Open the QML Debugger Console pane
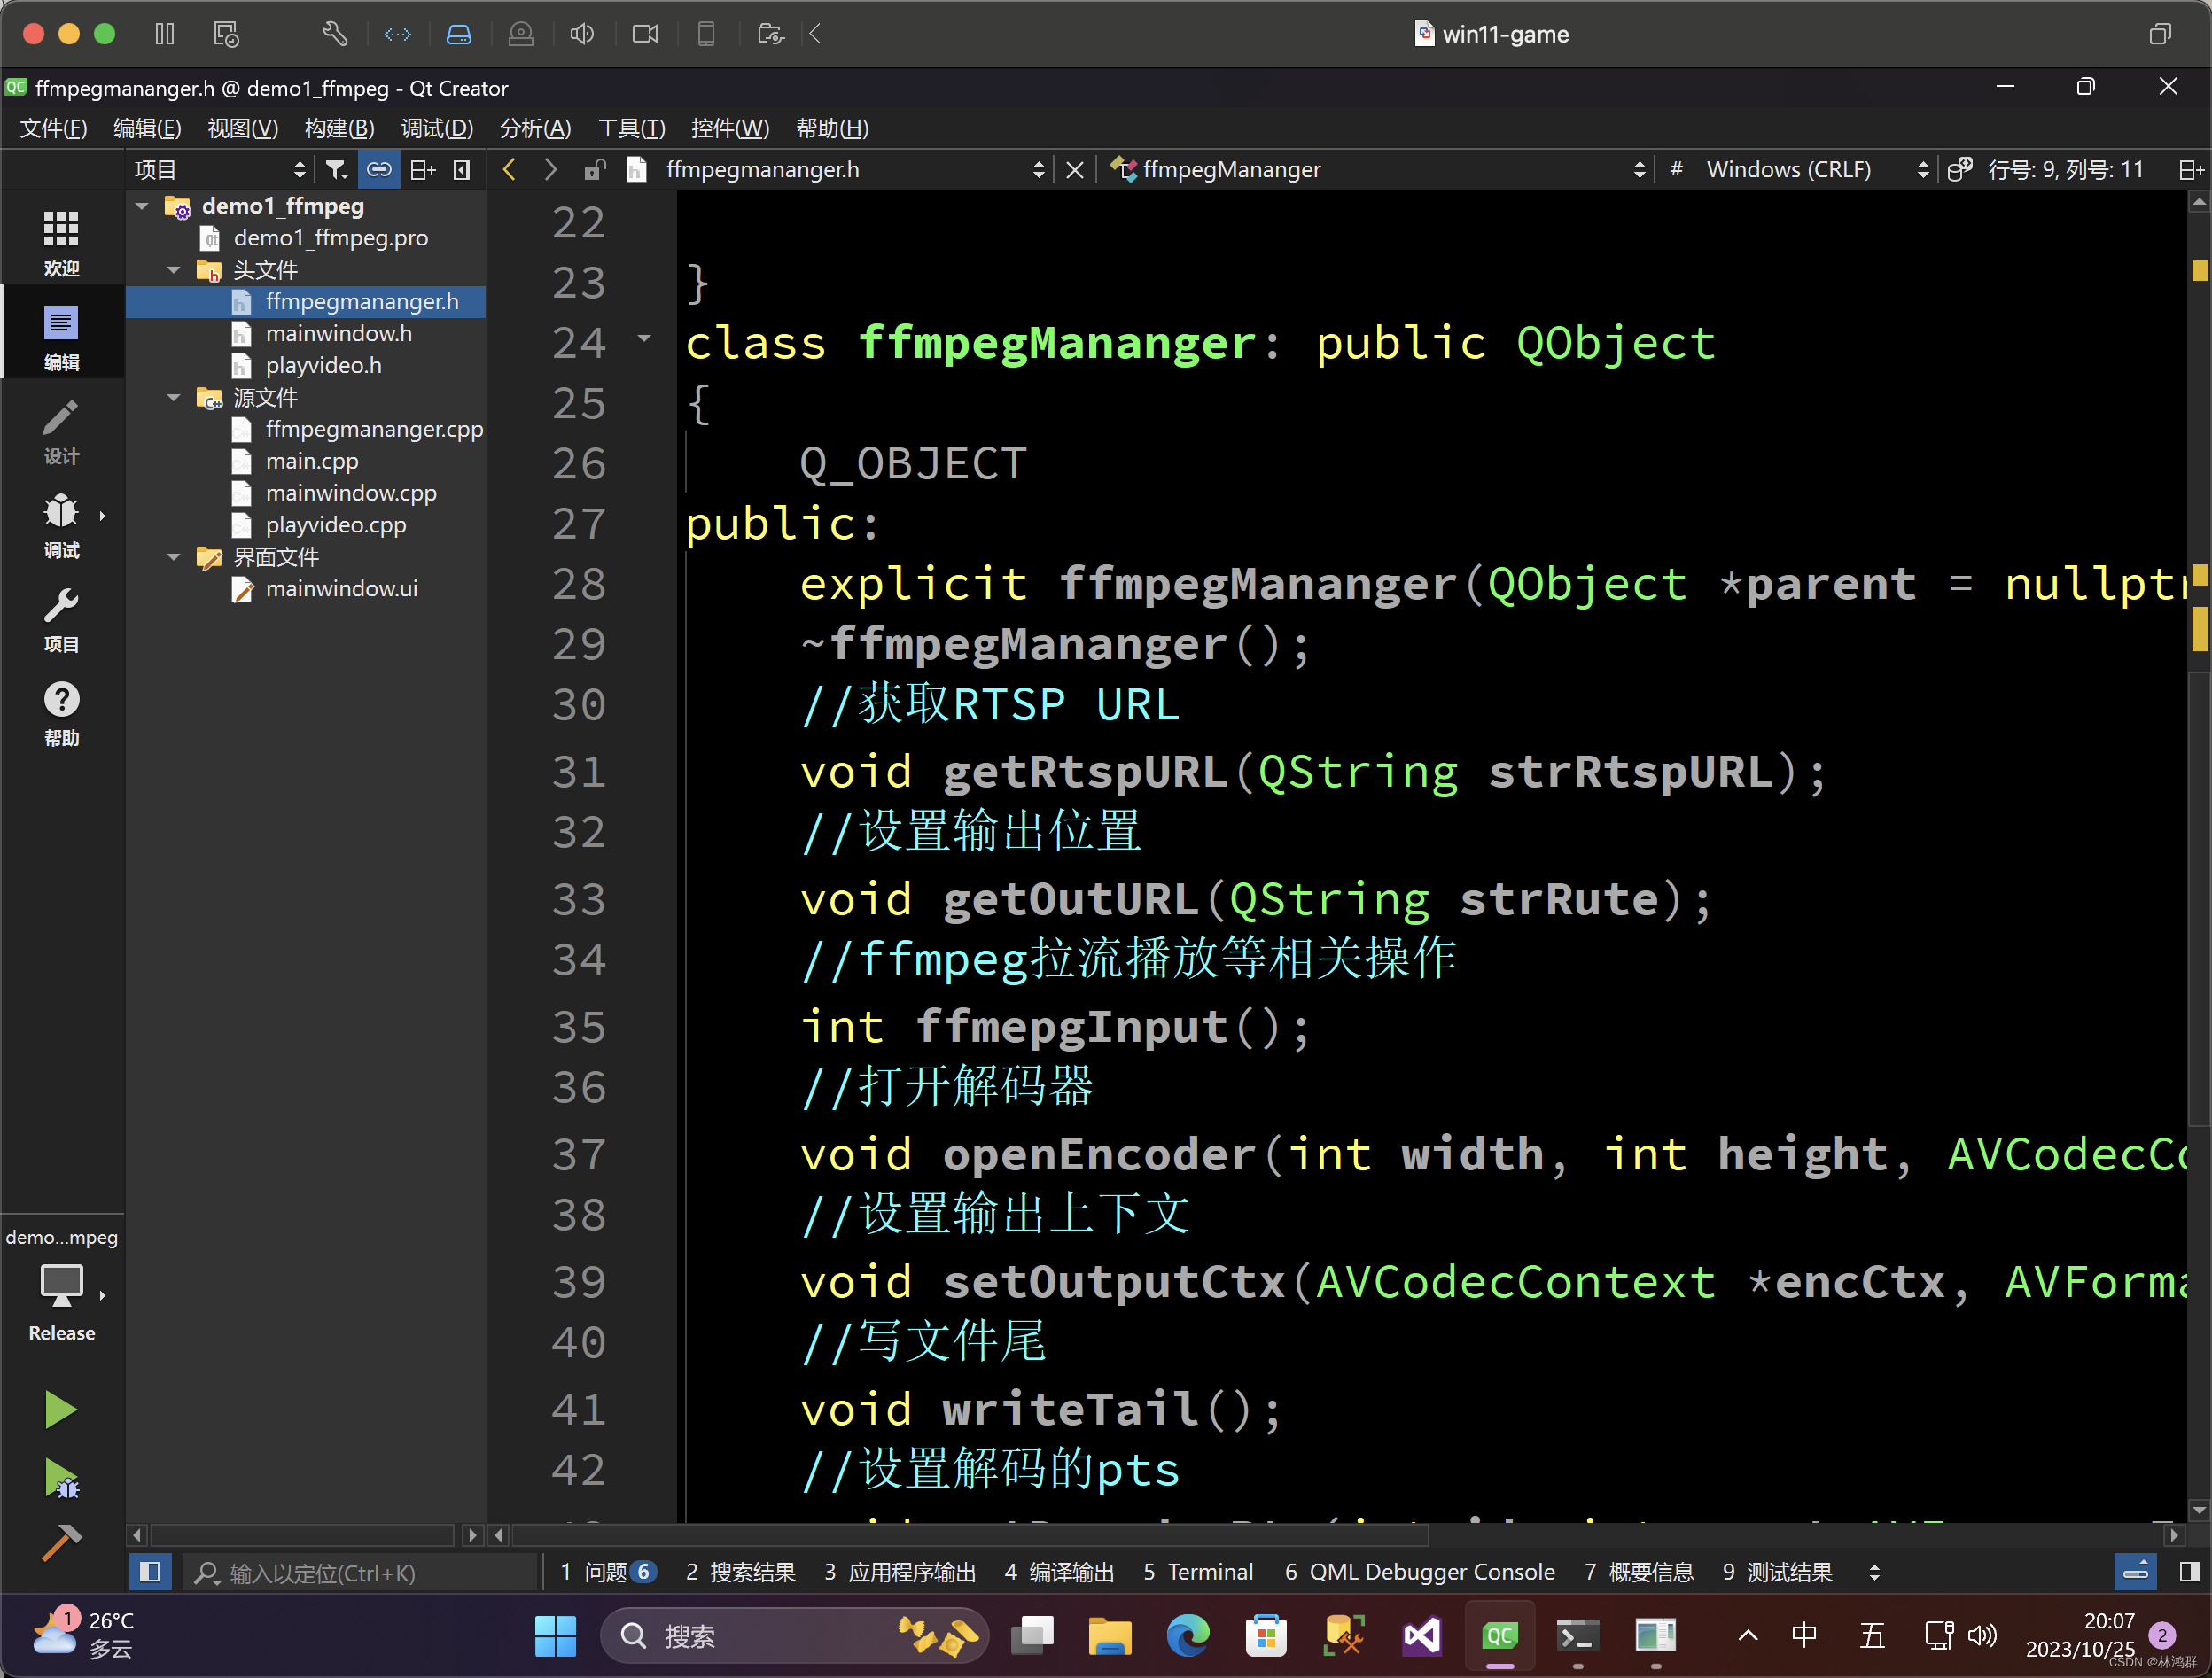Image resolution: width=2212 pixels, height=1678 pixels. (1419, 1572)
